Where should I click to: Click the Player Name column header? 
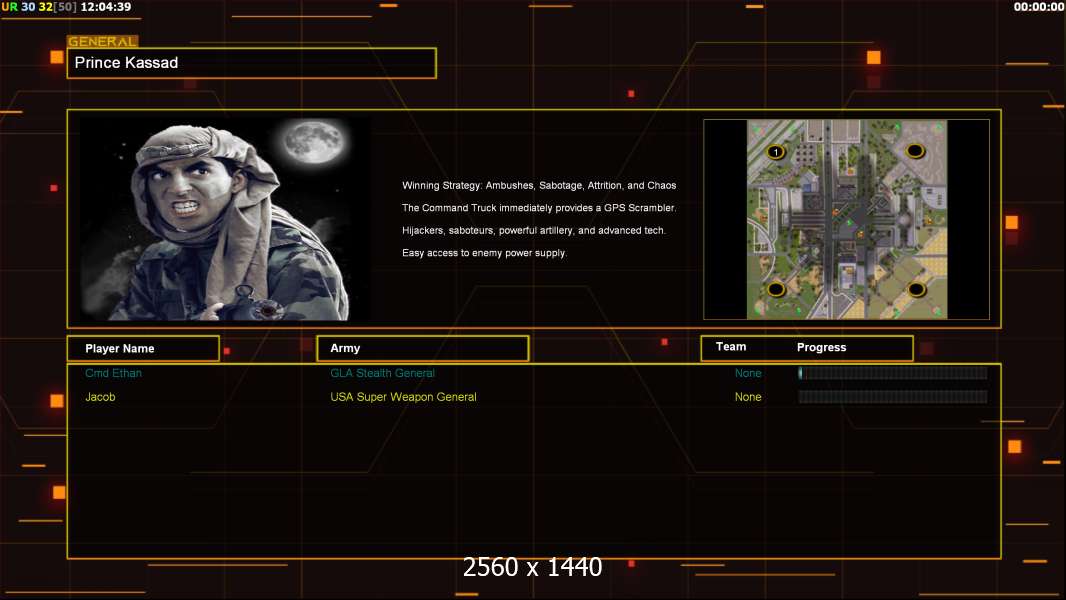[143, 349]
